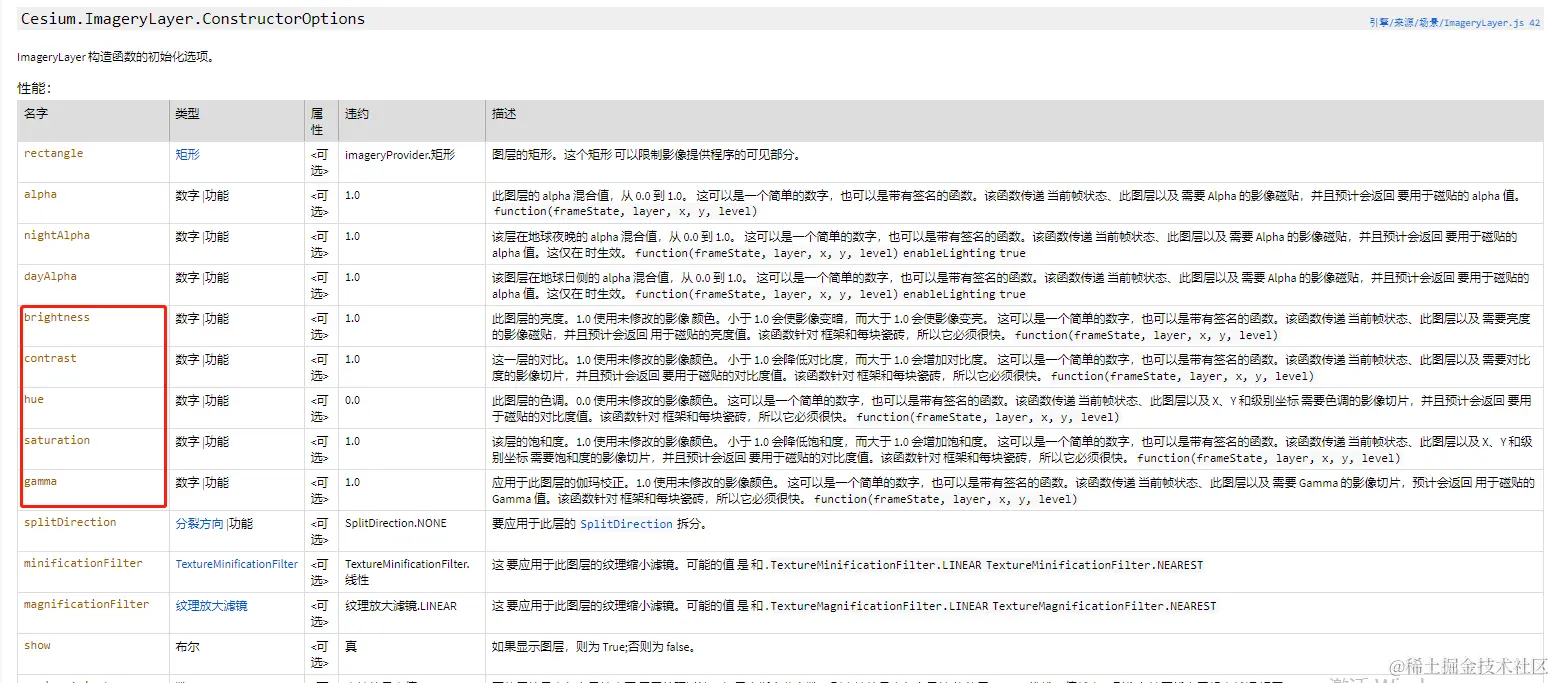Click the 数字 |功能 type of nightAlpha
Screen dimensions: 1555x683
point(202,237)
